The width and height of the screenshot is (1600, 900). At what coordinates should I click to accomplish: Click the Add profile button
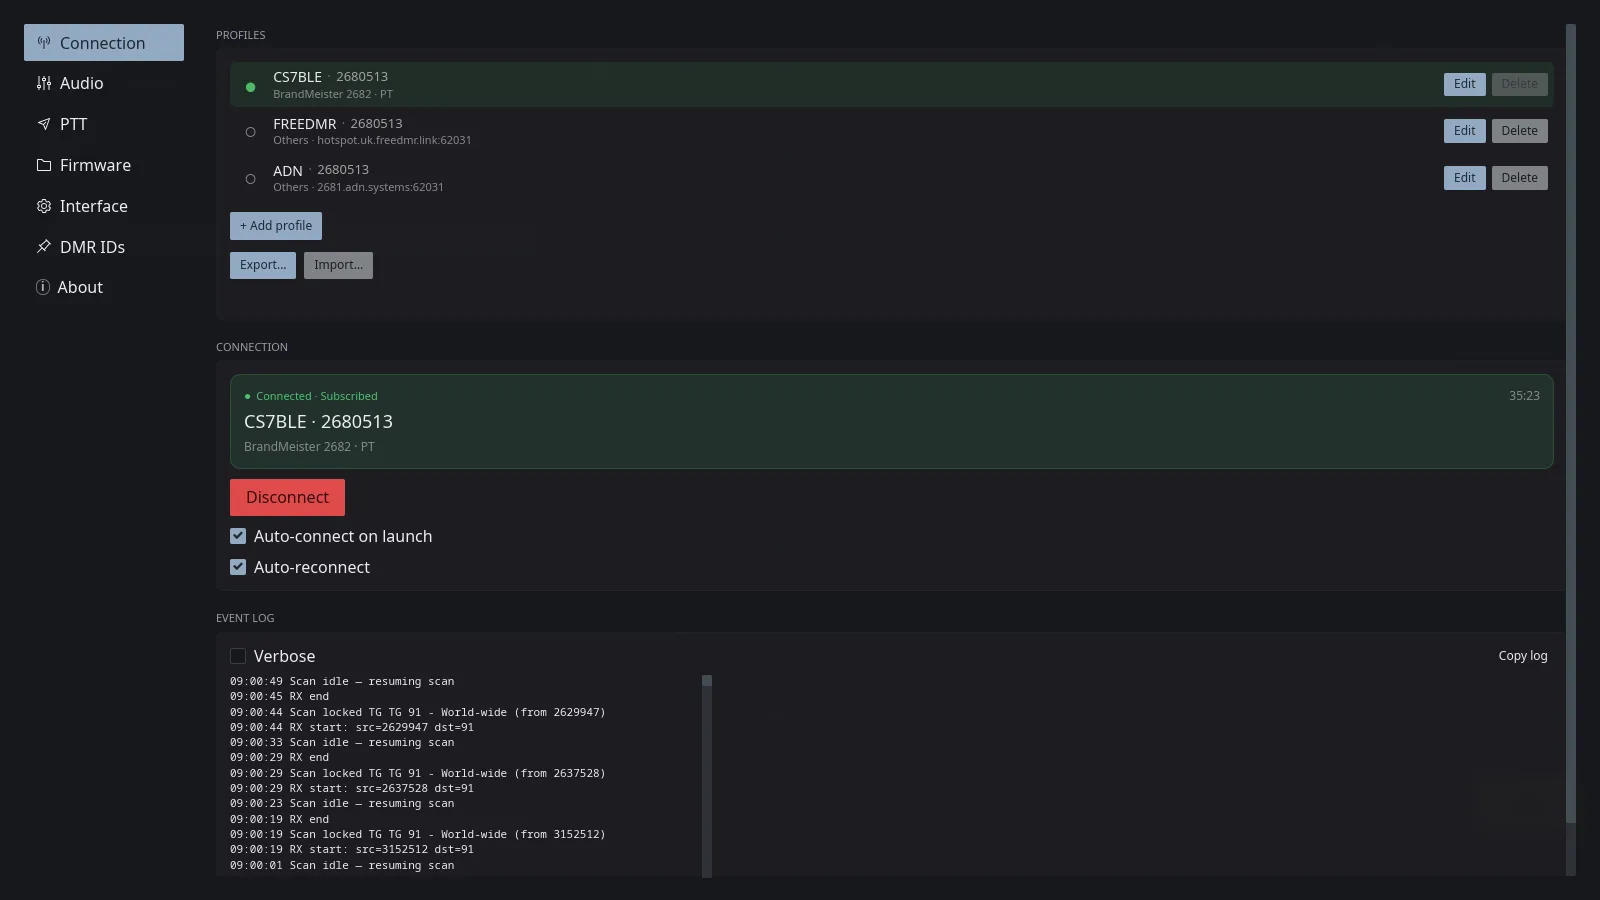(276, 226)
